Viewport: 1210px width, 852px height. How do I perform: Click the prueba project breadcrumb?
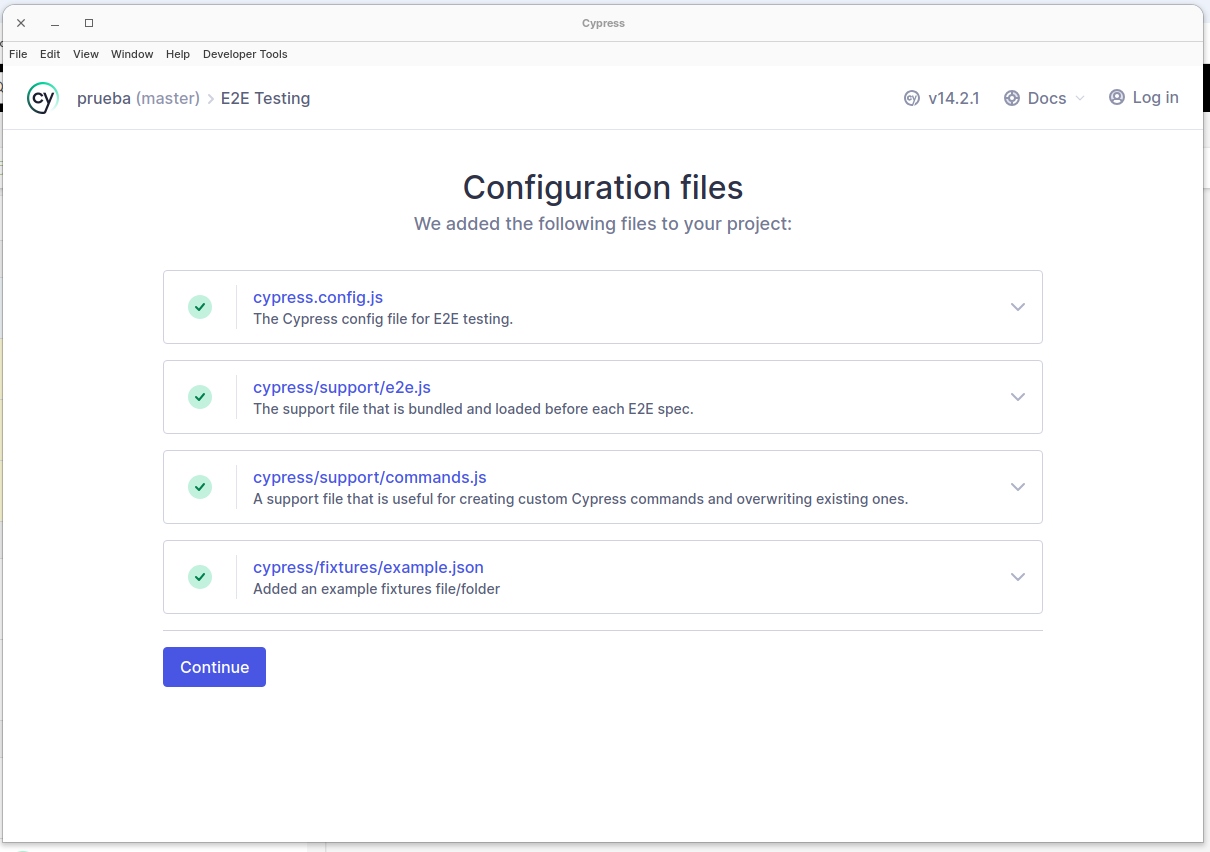click(x=104, y=98)
